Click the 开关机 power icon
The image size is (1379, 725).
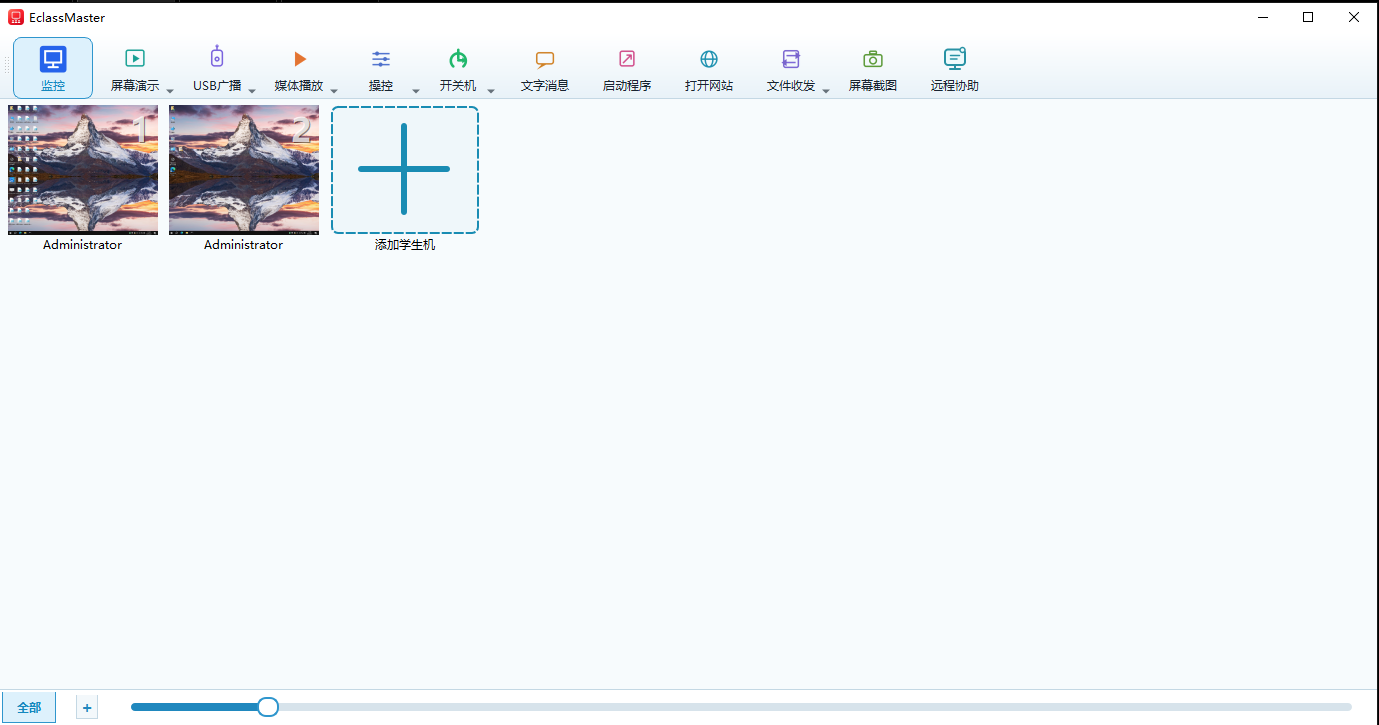point(458,59)
